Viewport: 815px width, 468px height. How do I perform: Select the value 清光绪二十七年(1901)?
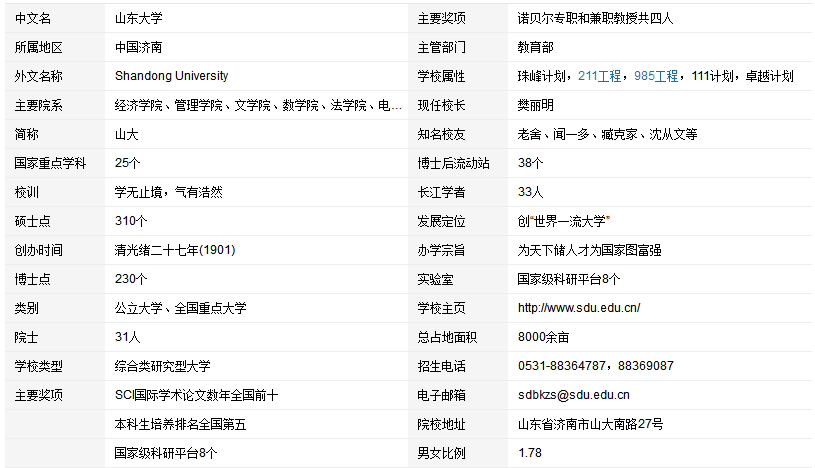[x=175, y=251]
